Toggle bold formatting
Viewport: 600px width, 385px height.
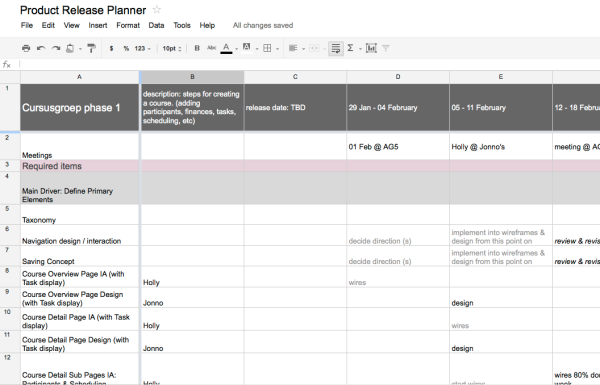pyautogui.click(x=197, y=48)
